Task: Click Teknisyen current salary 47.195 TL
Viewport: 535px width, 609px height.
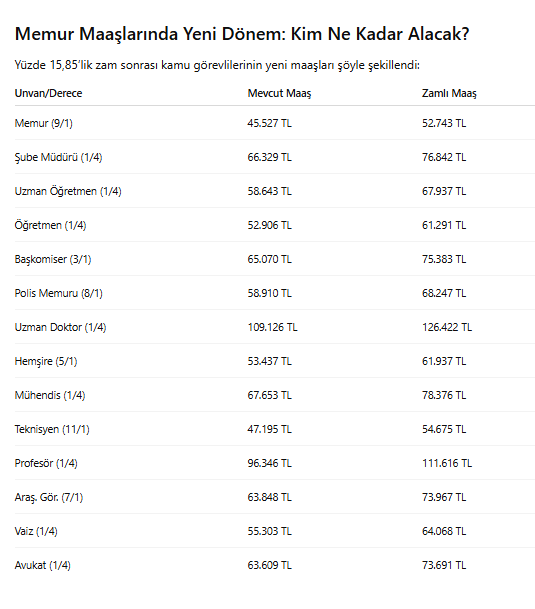Action: pyautogui.click(x=269, y=429)
